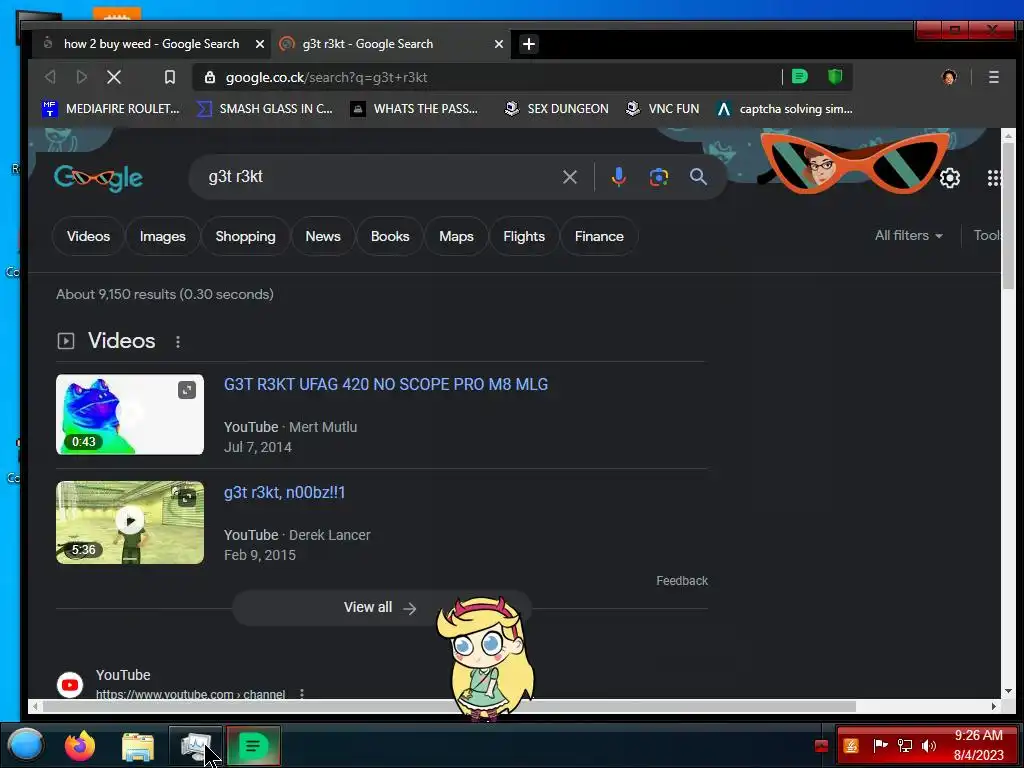Open 'G3T R3KT UFAG 420 NO SCOPE' video link
Image resolution: width=1024 pixels, height=768 pixels.
tap(386, 384)
